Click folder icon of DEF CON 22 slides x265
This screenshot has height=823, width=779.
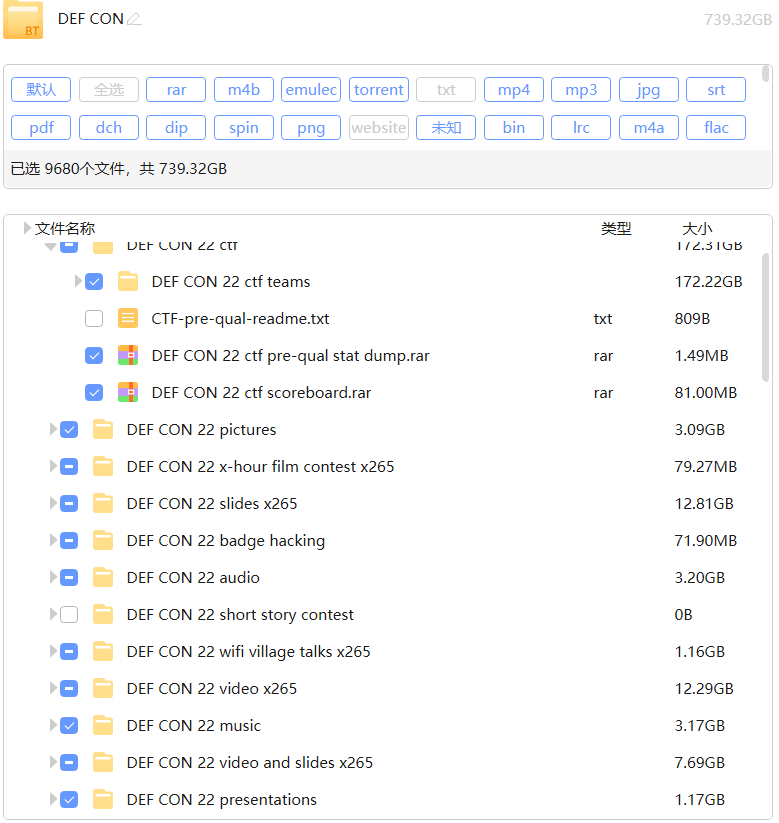[103, 503]
